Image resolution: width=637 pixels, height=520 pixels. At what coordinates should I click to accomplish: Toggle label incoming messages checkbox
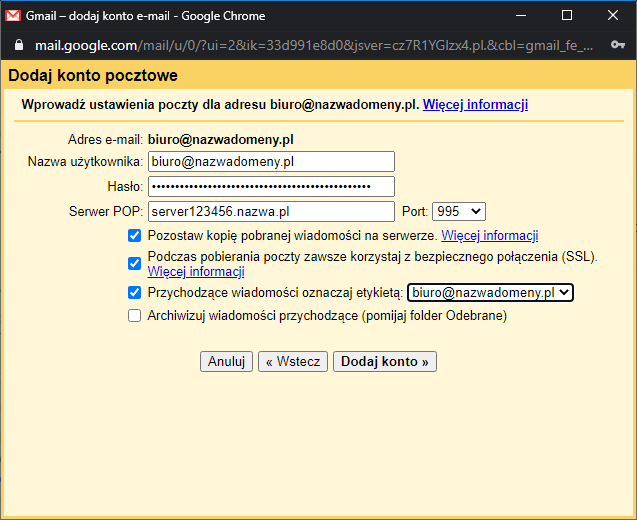[x=134, y=292]
